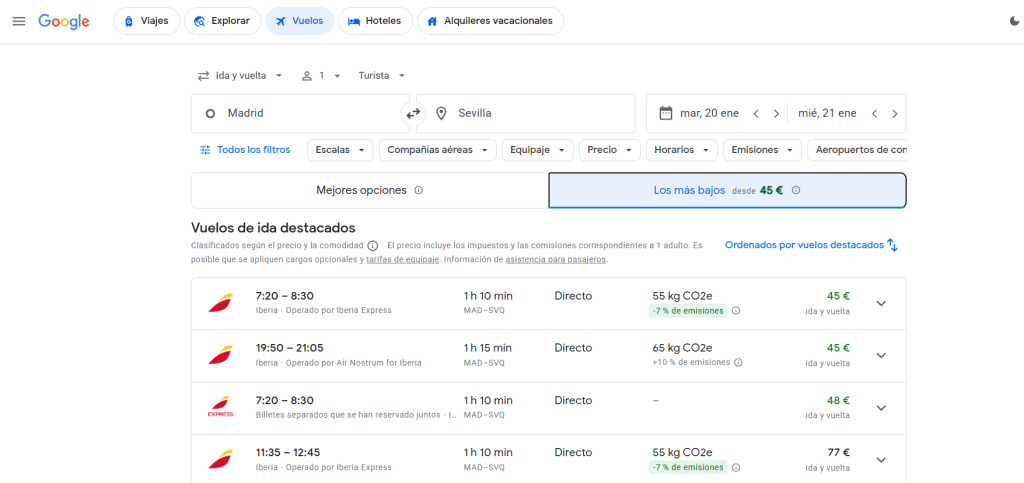Viewport: 1024px width, 483px height.
Task: Click info icon beside Los más bajos price
Action: tap(796, 191)
